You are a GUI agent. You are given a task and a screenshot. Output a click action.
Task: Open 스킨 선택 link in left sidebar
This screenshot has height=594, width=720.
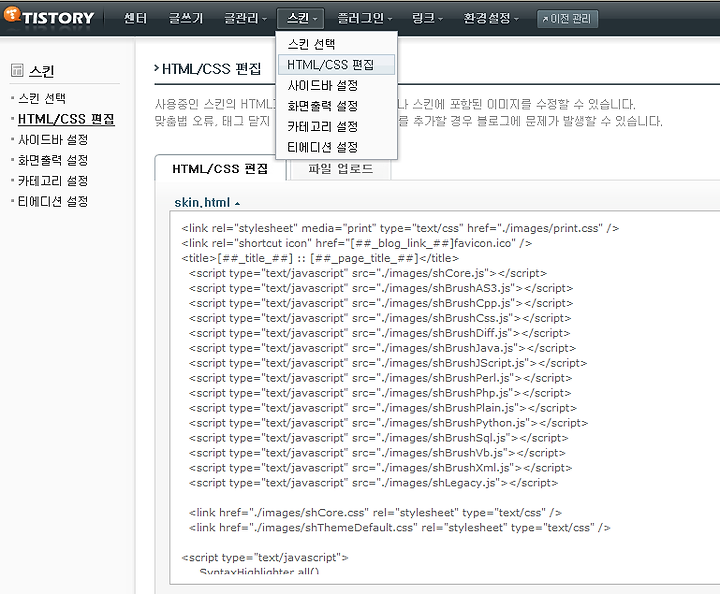(x=42, y=98)
